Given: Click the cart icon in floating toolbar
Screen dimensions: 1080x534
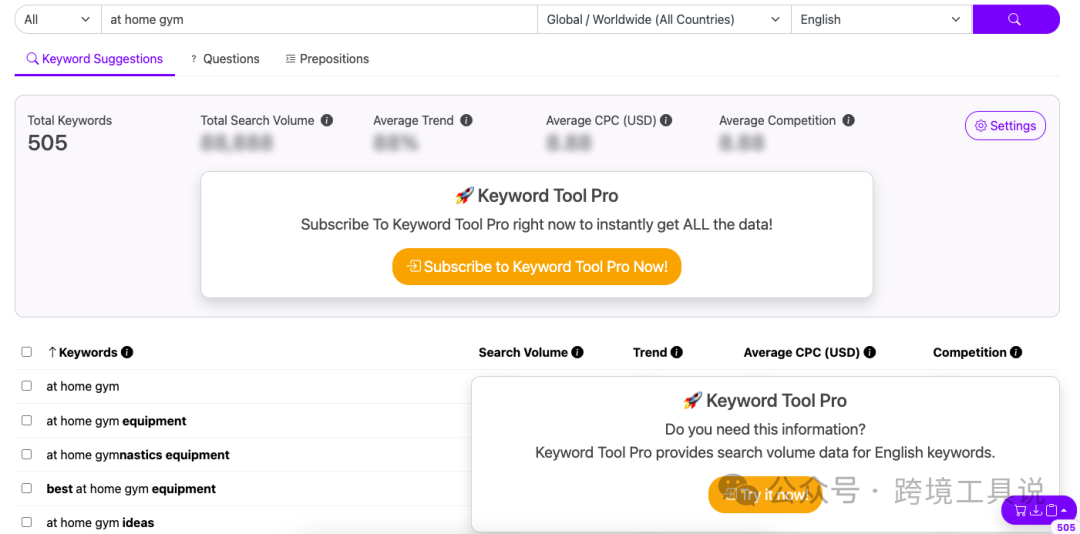Looking at the screenshot, I should tap(1020, 511).
